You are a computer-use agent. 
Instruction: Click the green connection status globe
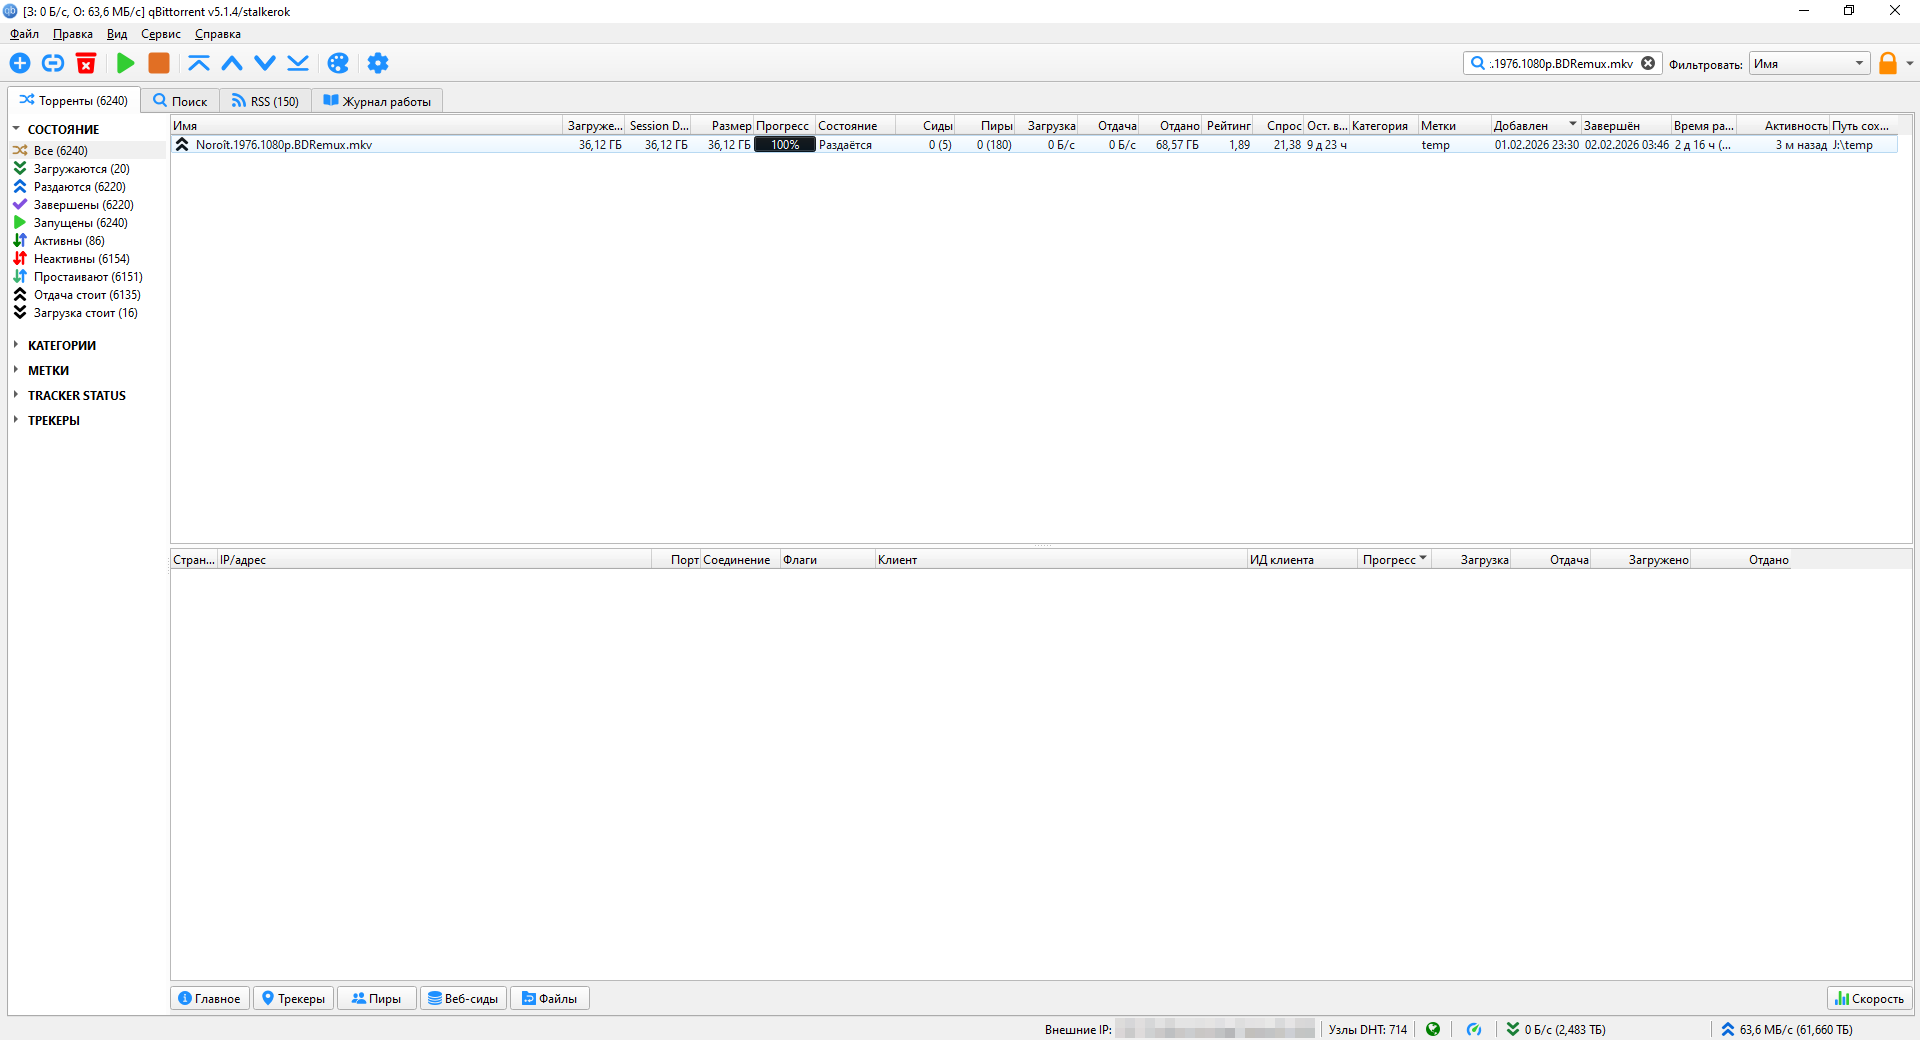pyautogui.click(x=1433, y=1029)
